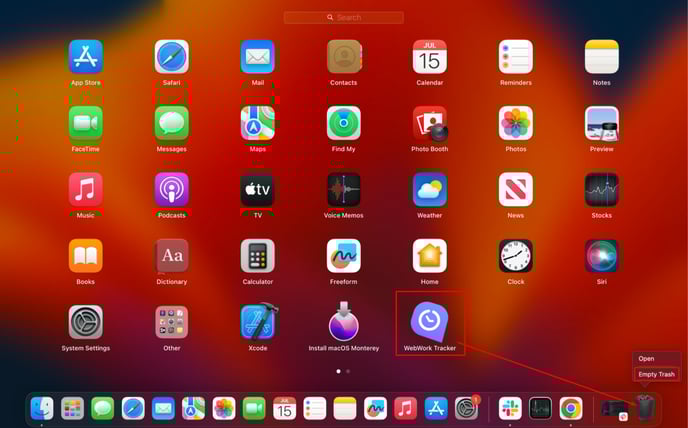Screen dimensions: 688x428
Task: Launch Reminders from the Launchpad grid
Action: point(516,57)
